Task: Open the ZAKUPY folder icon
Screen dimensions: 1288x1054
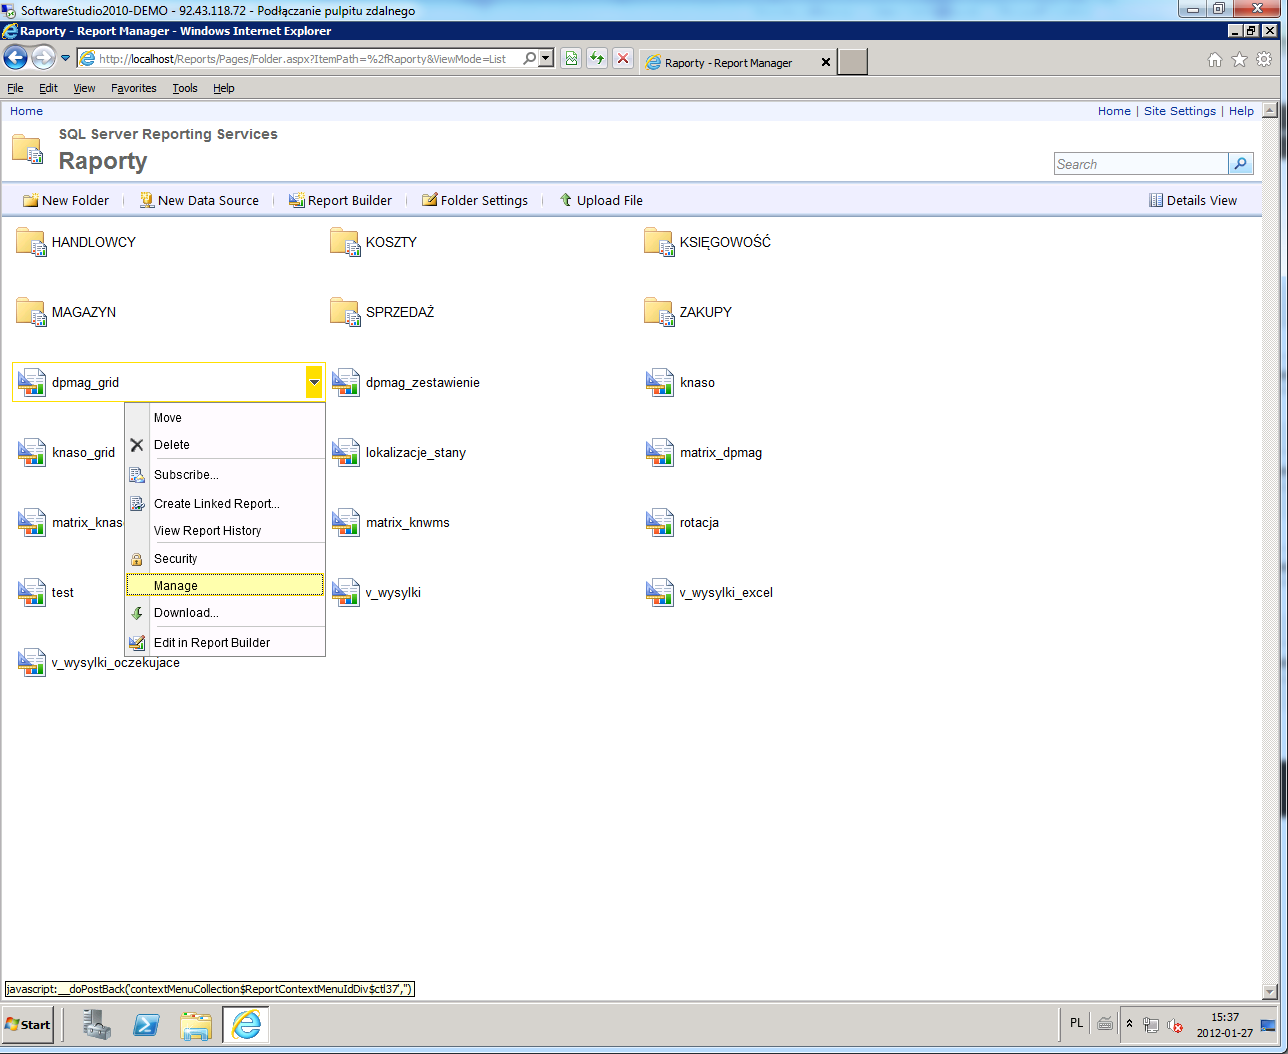Action: pyautogui.click(x=659, y=313)
